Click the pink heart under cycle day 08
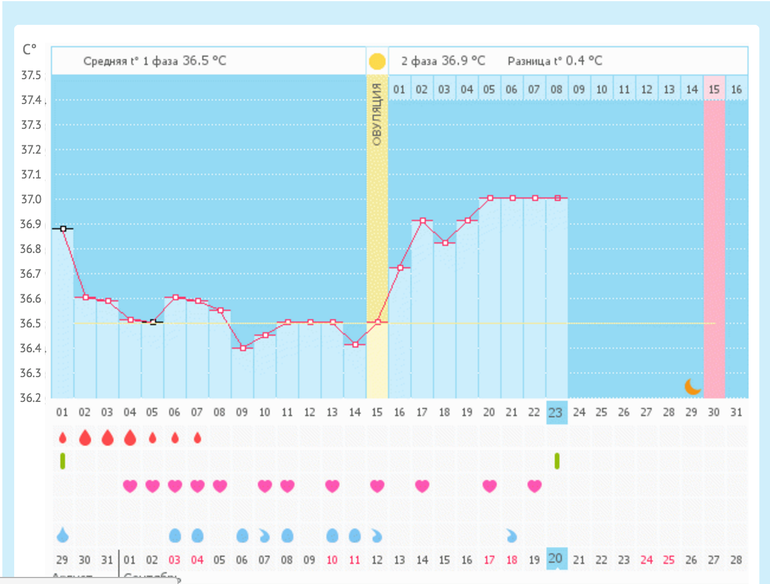Image resolution: width=770 pixels, height=584 pixels. (220, 486)
